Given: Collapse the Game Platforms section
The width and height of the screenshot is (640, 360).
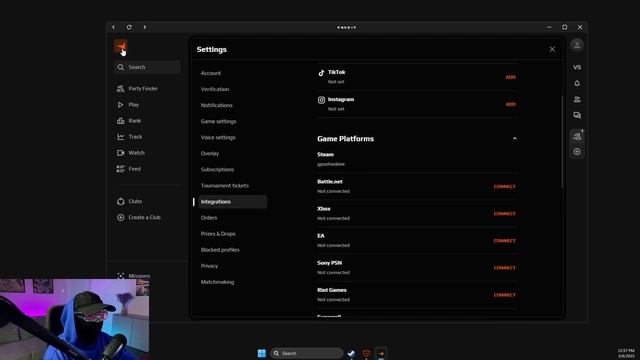Looking at the screenshot, I should point(514,139).
